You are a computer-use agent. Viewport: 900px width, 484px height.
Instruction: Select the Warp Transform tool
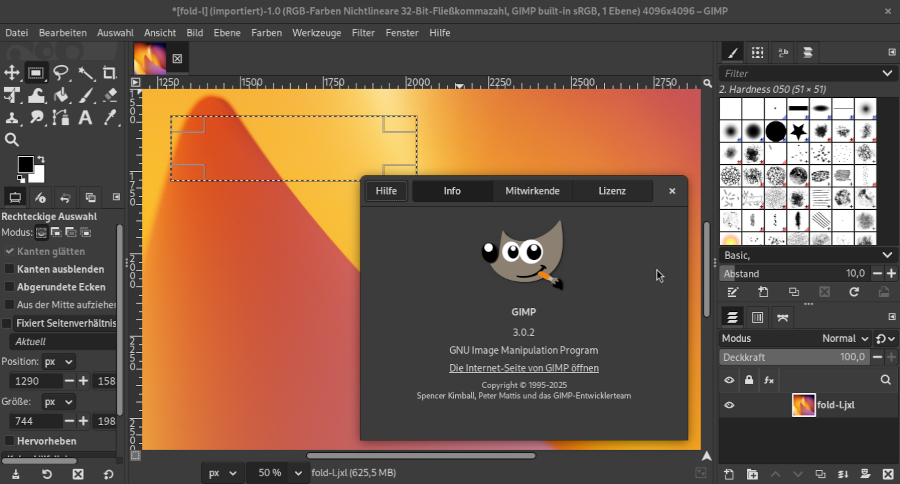click(36, 95)
